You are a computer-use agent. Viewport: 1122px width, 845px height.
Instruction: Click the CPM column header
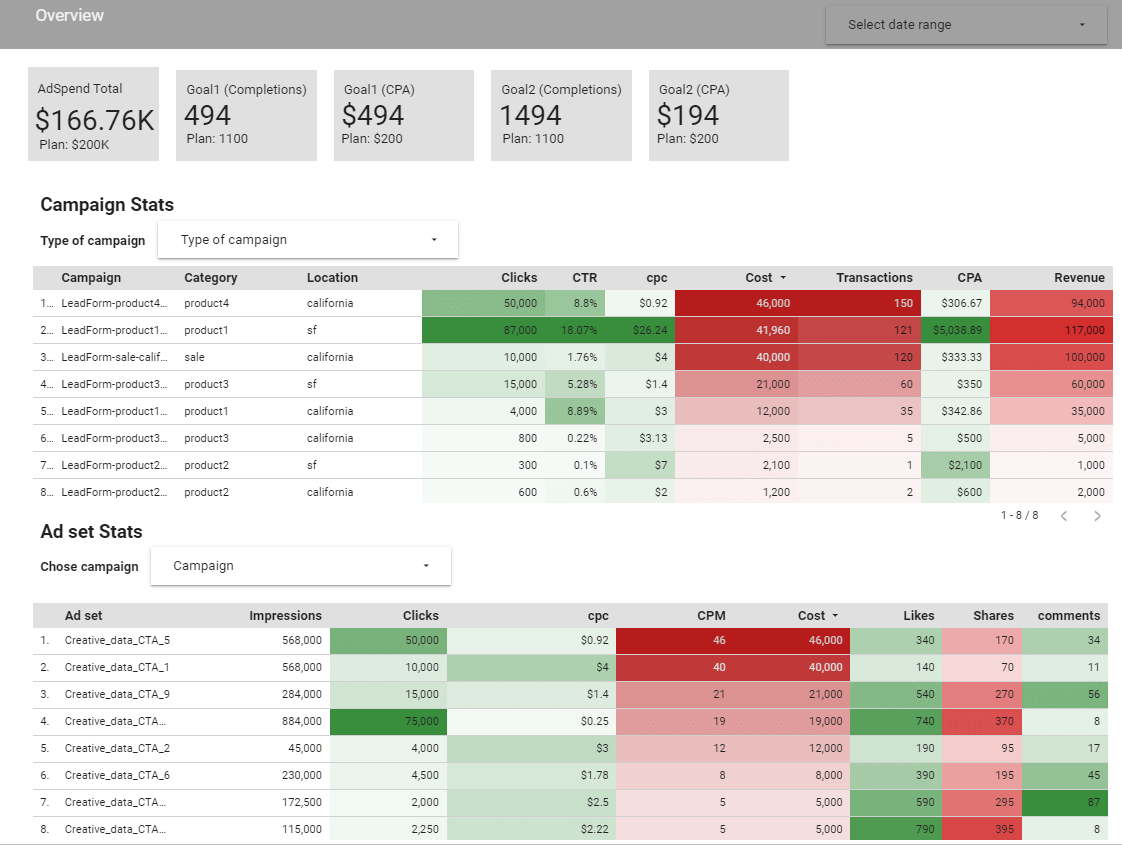click(711, 616)
